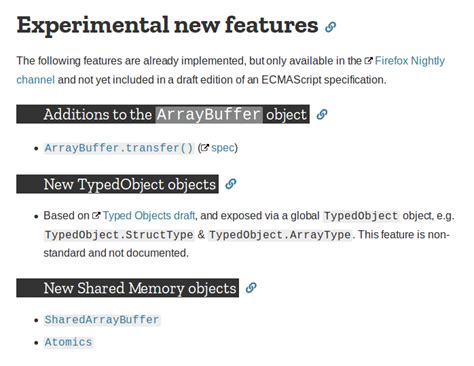This screenshot has width=474, height=366.
Task: Follow the spec link in parentheses
Action: (x=223, y=148)
